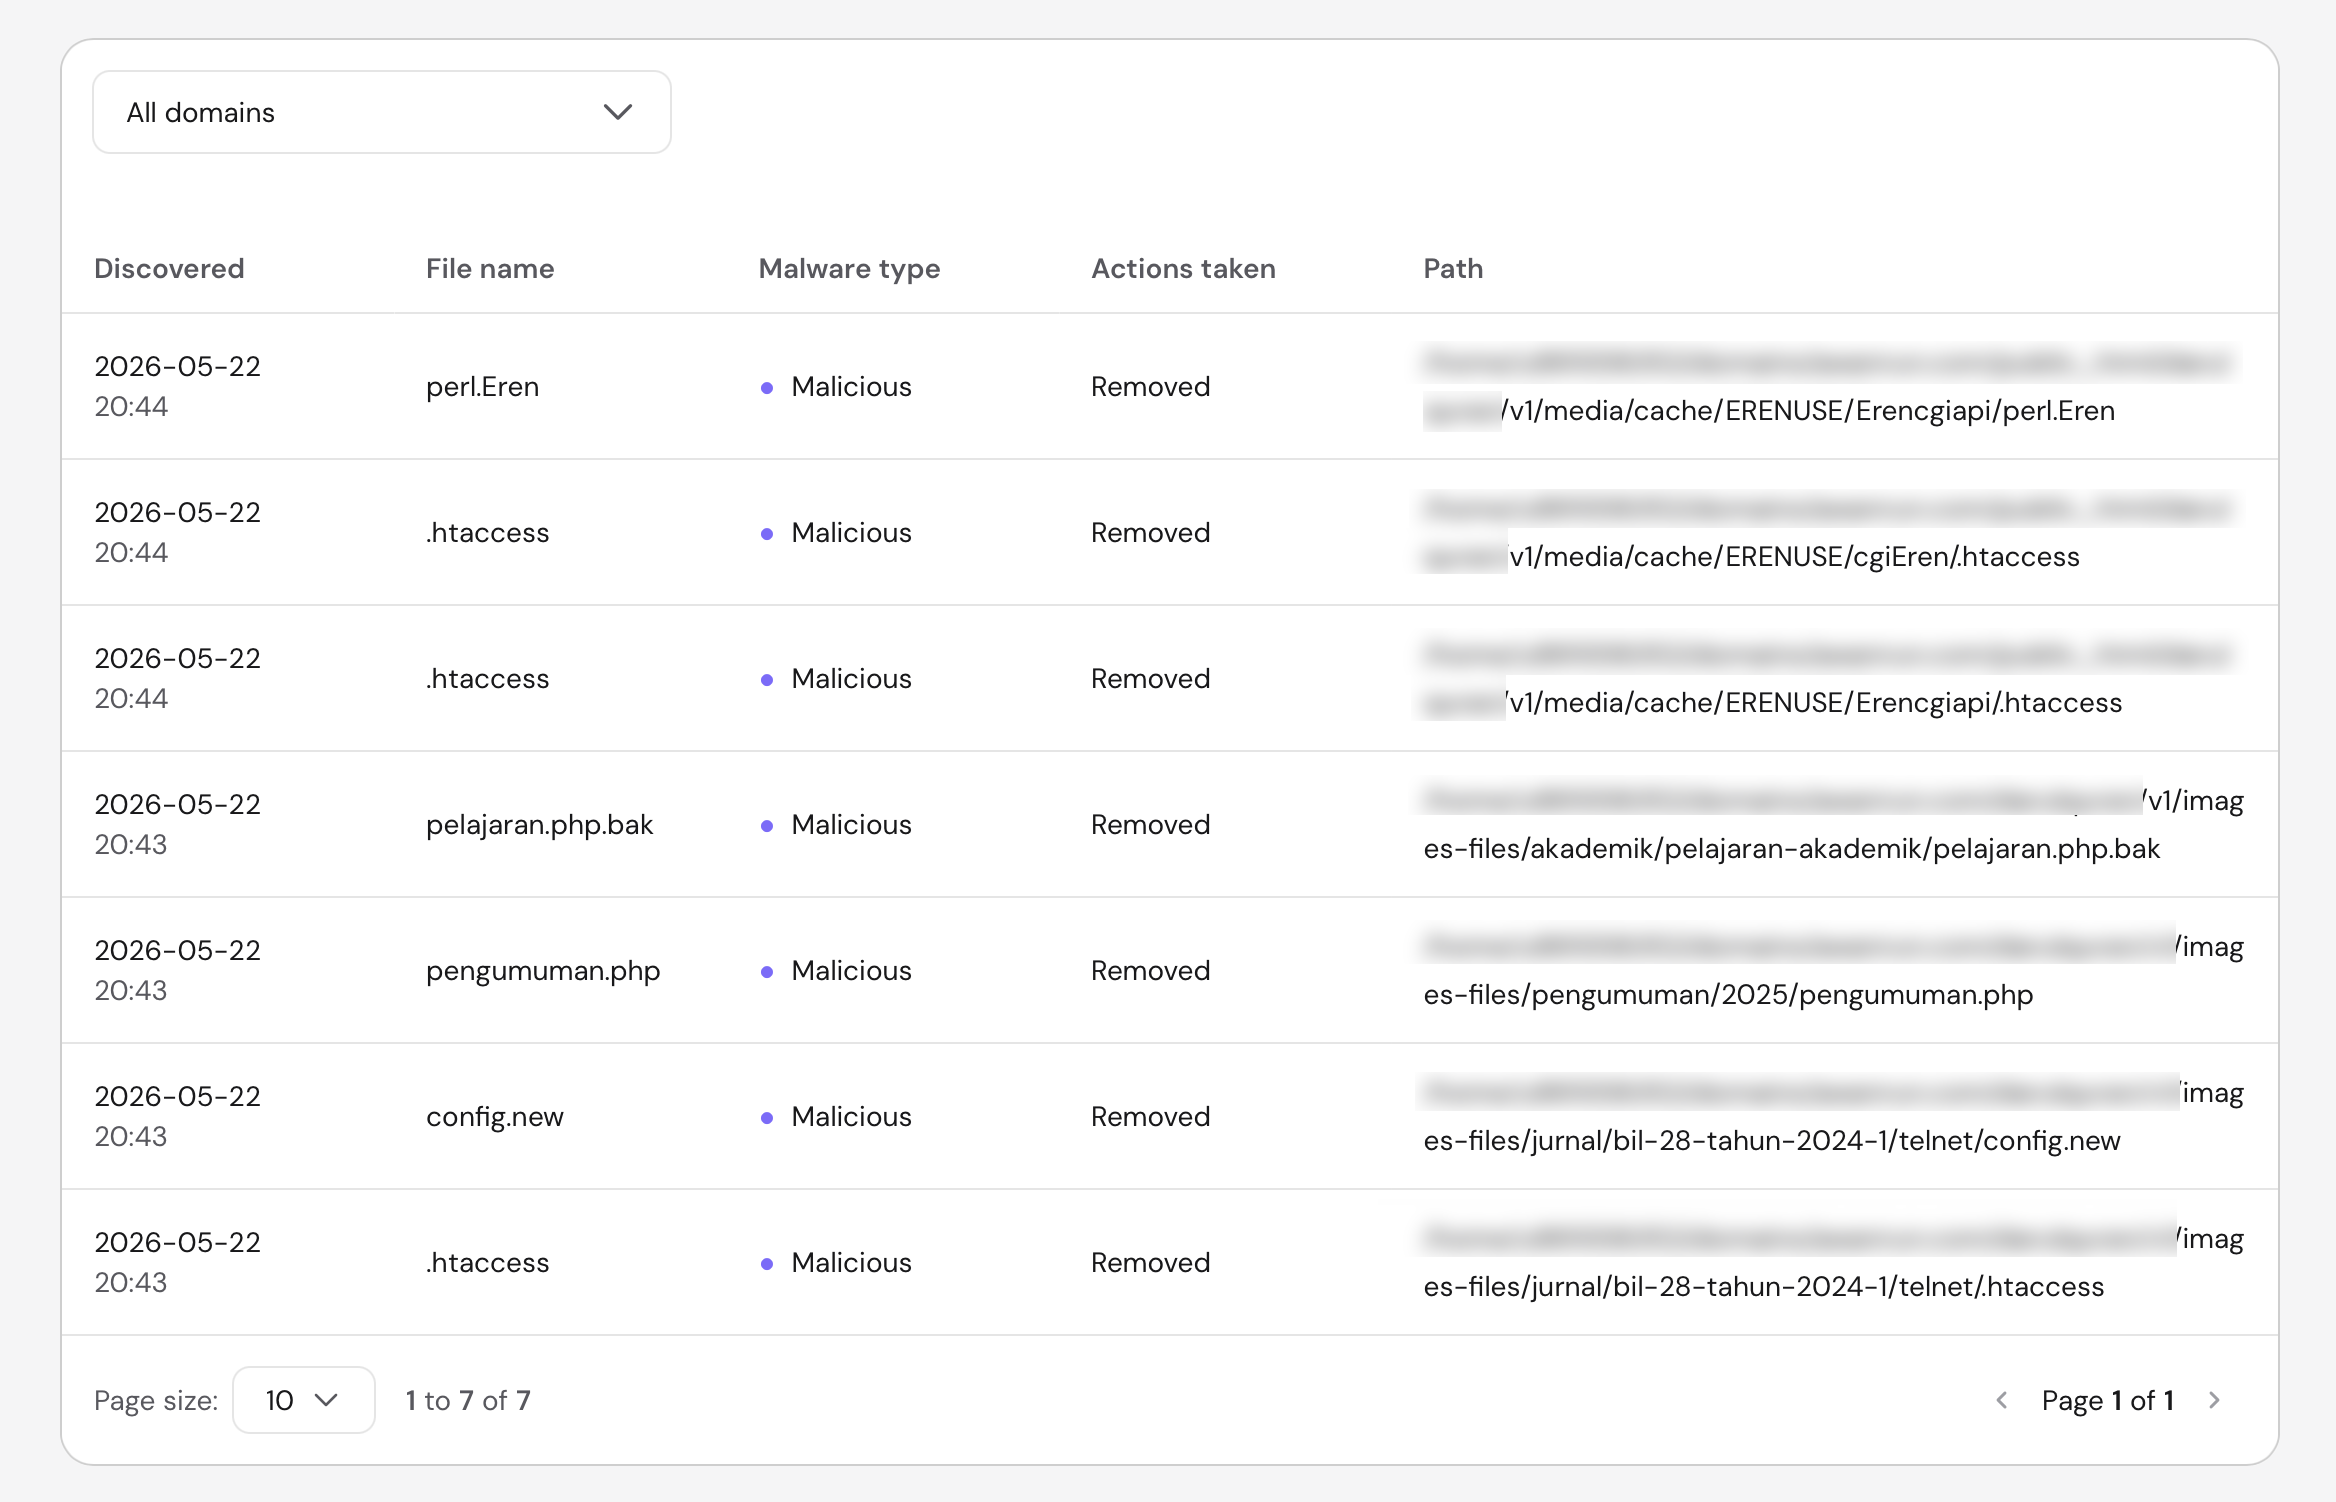
Task: Click the Path column header
Action: 1453,268
